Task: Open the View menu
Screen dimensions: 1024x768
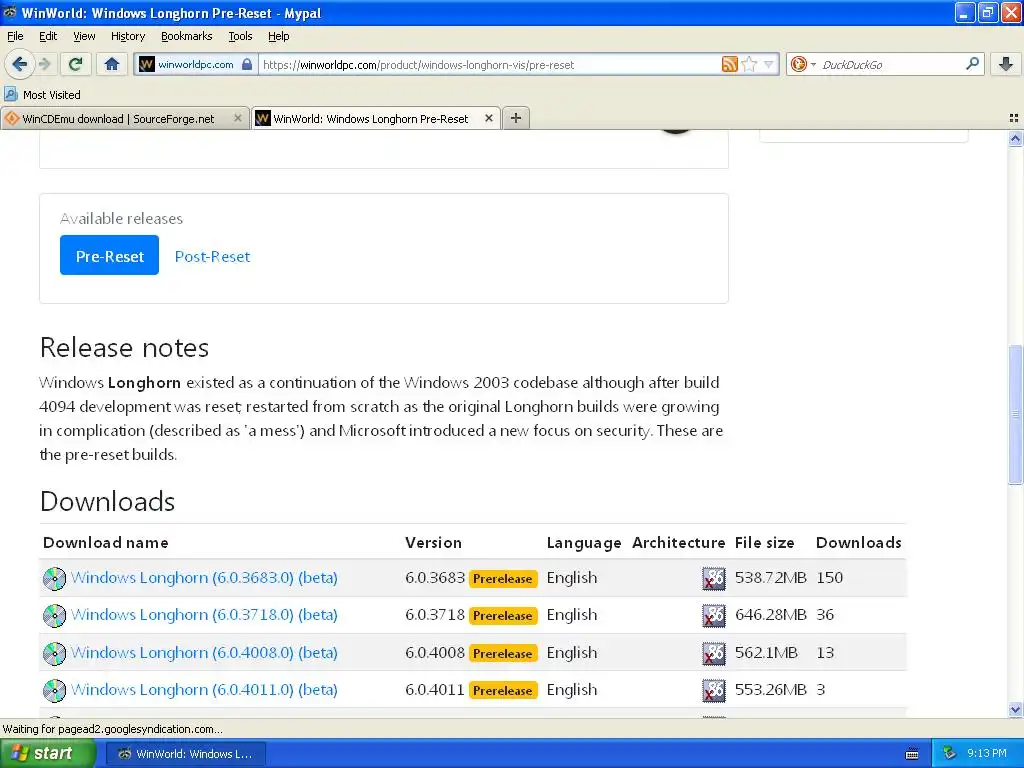Action: pos(84,36)
